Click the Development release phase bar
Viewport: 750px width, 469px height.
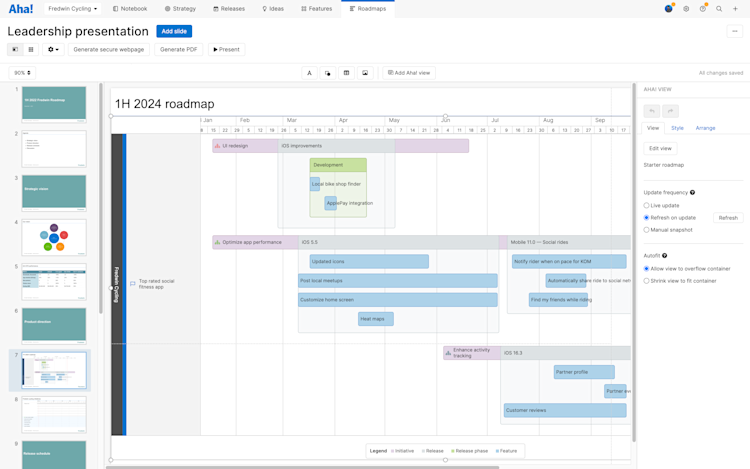coord(338,165)
